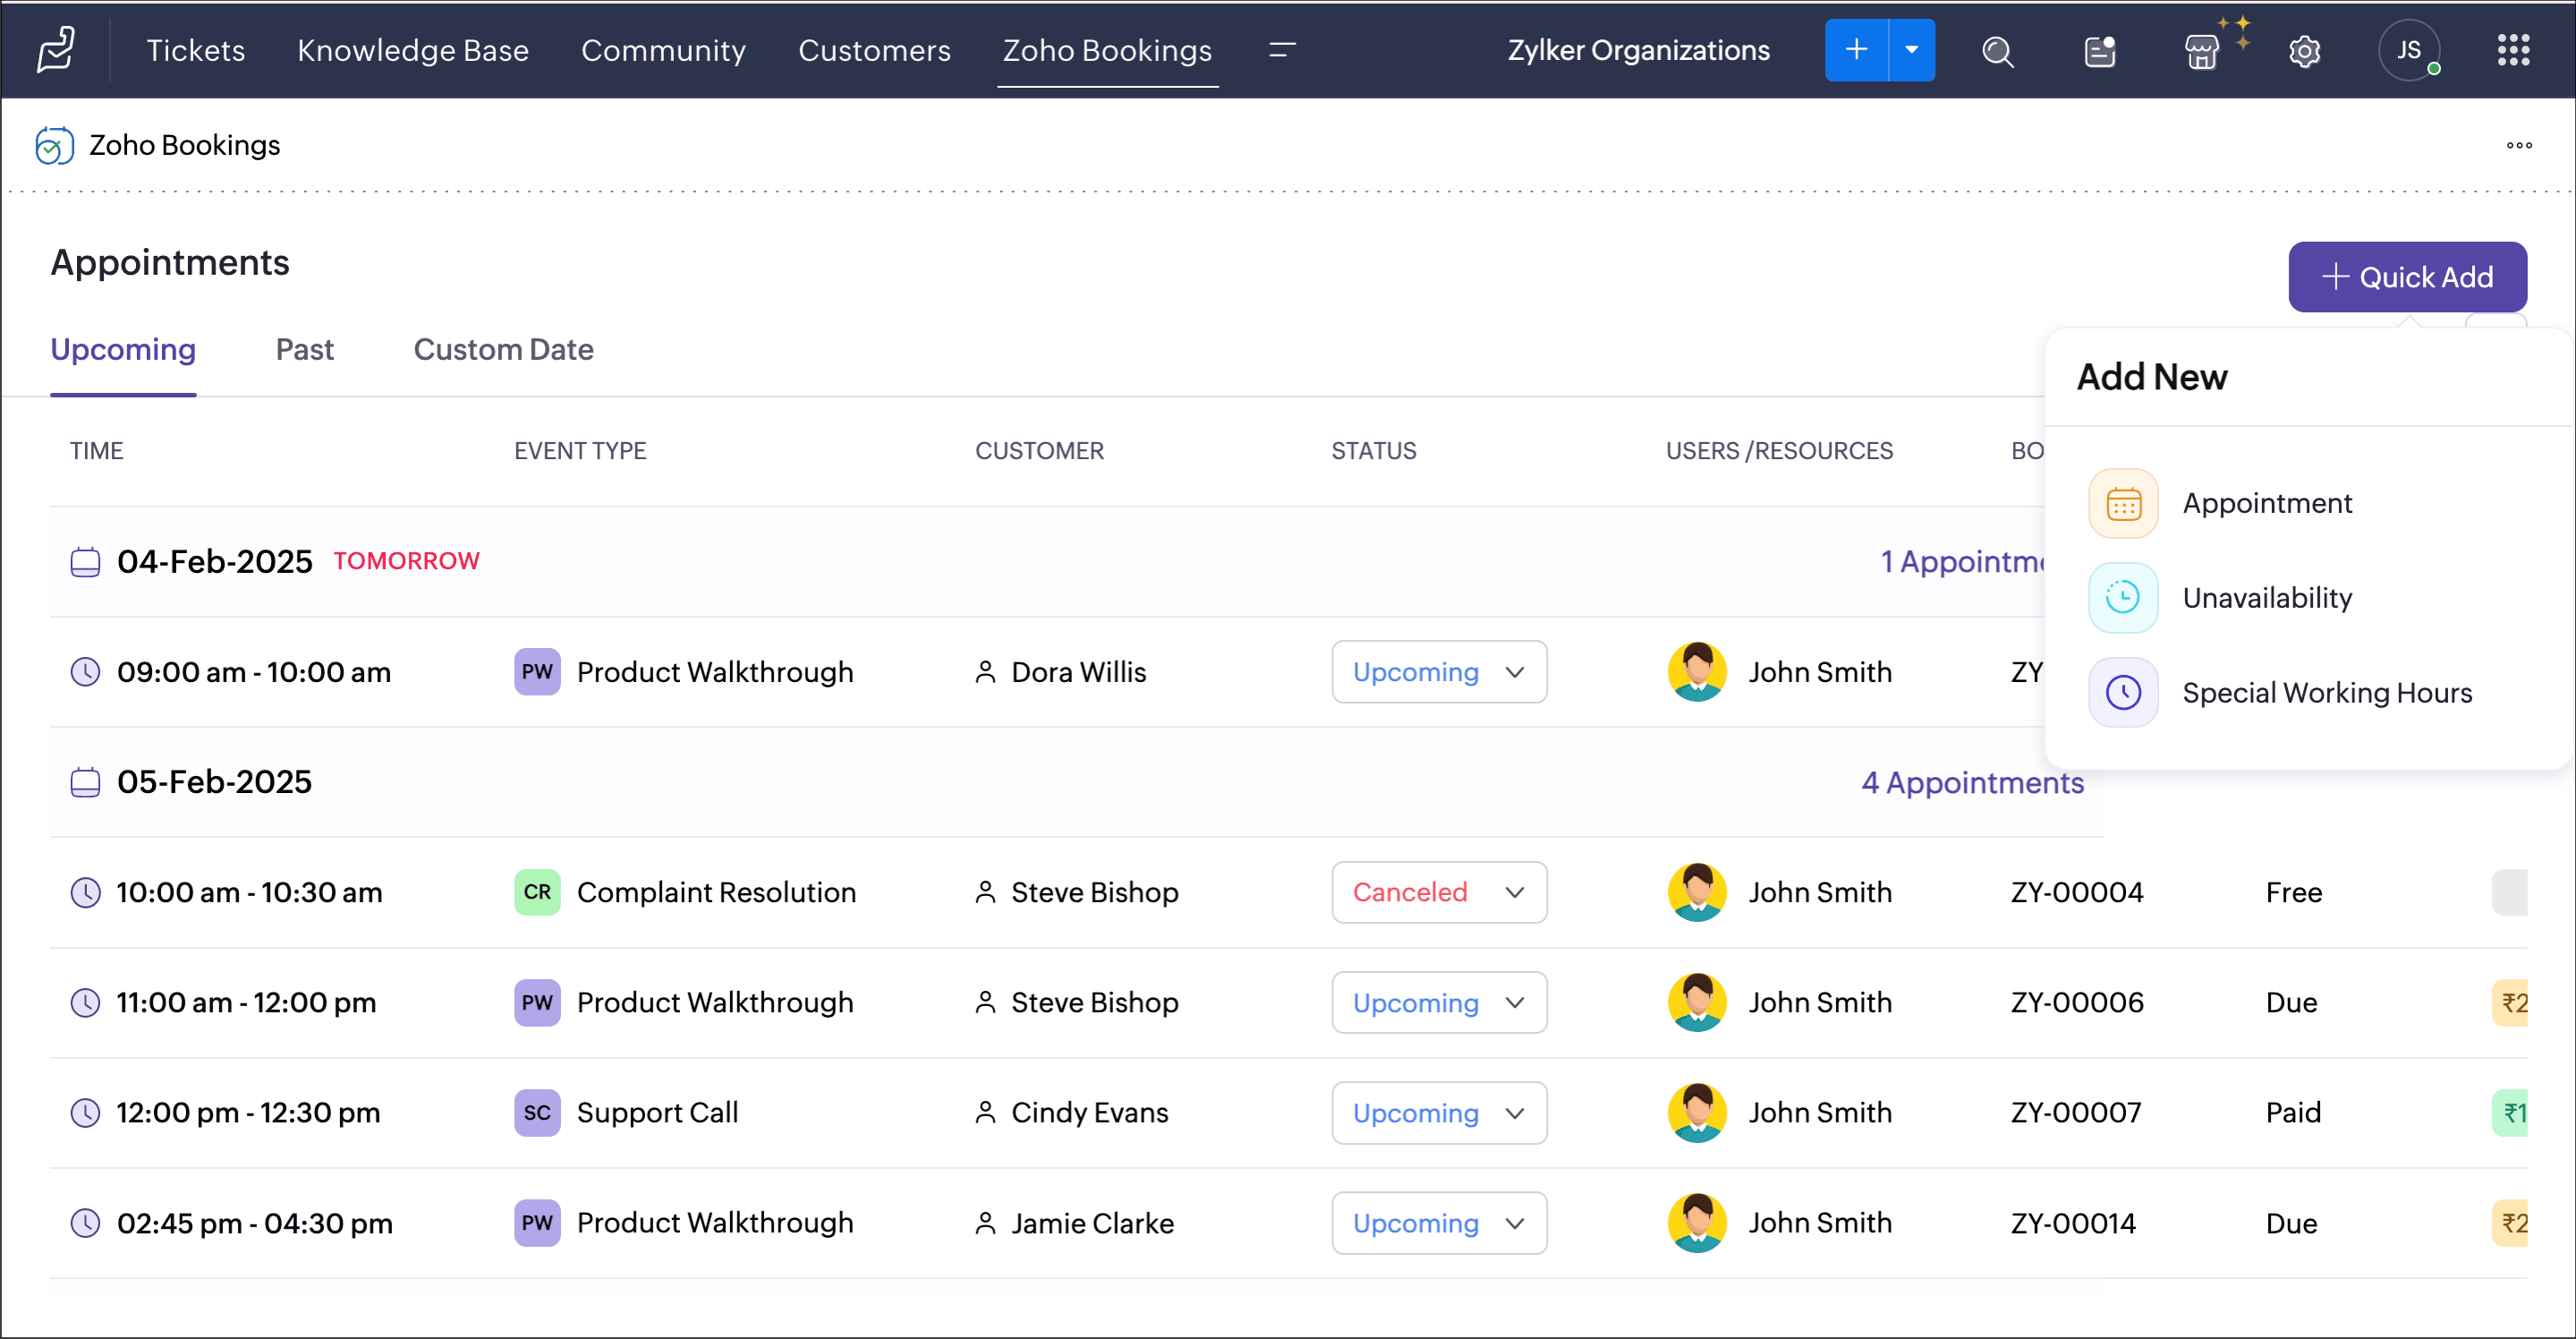This screenshot has width=2576, height=1339.
Task: Open the three-dot more options menu
Action: (2518, 146)
